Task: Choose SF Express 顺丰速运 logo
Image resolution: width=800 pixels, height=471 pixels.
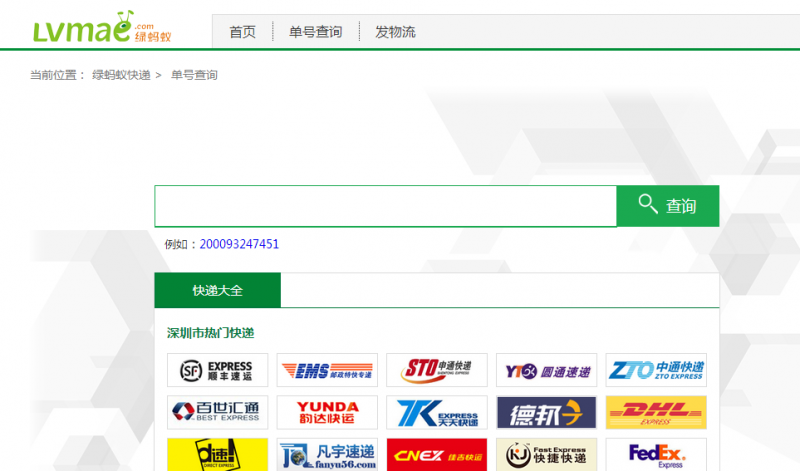Action: (x=217, y=370)
